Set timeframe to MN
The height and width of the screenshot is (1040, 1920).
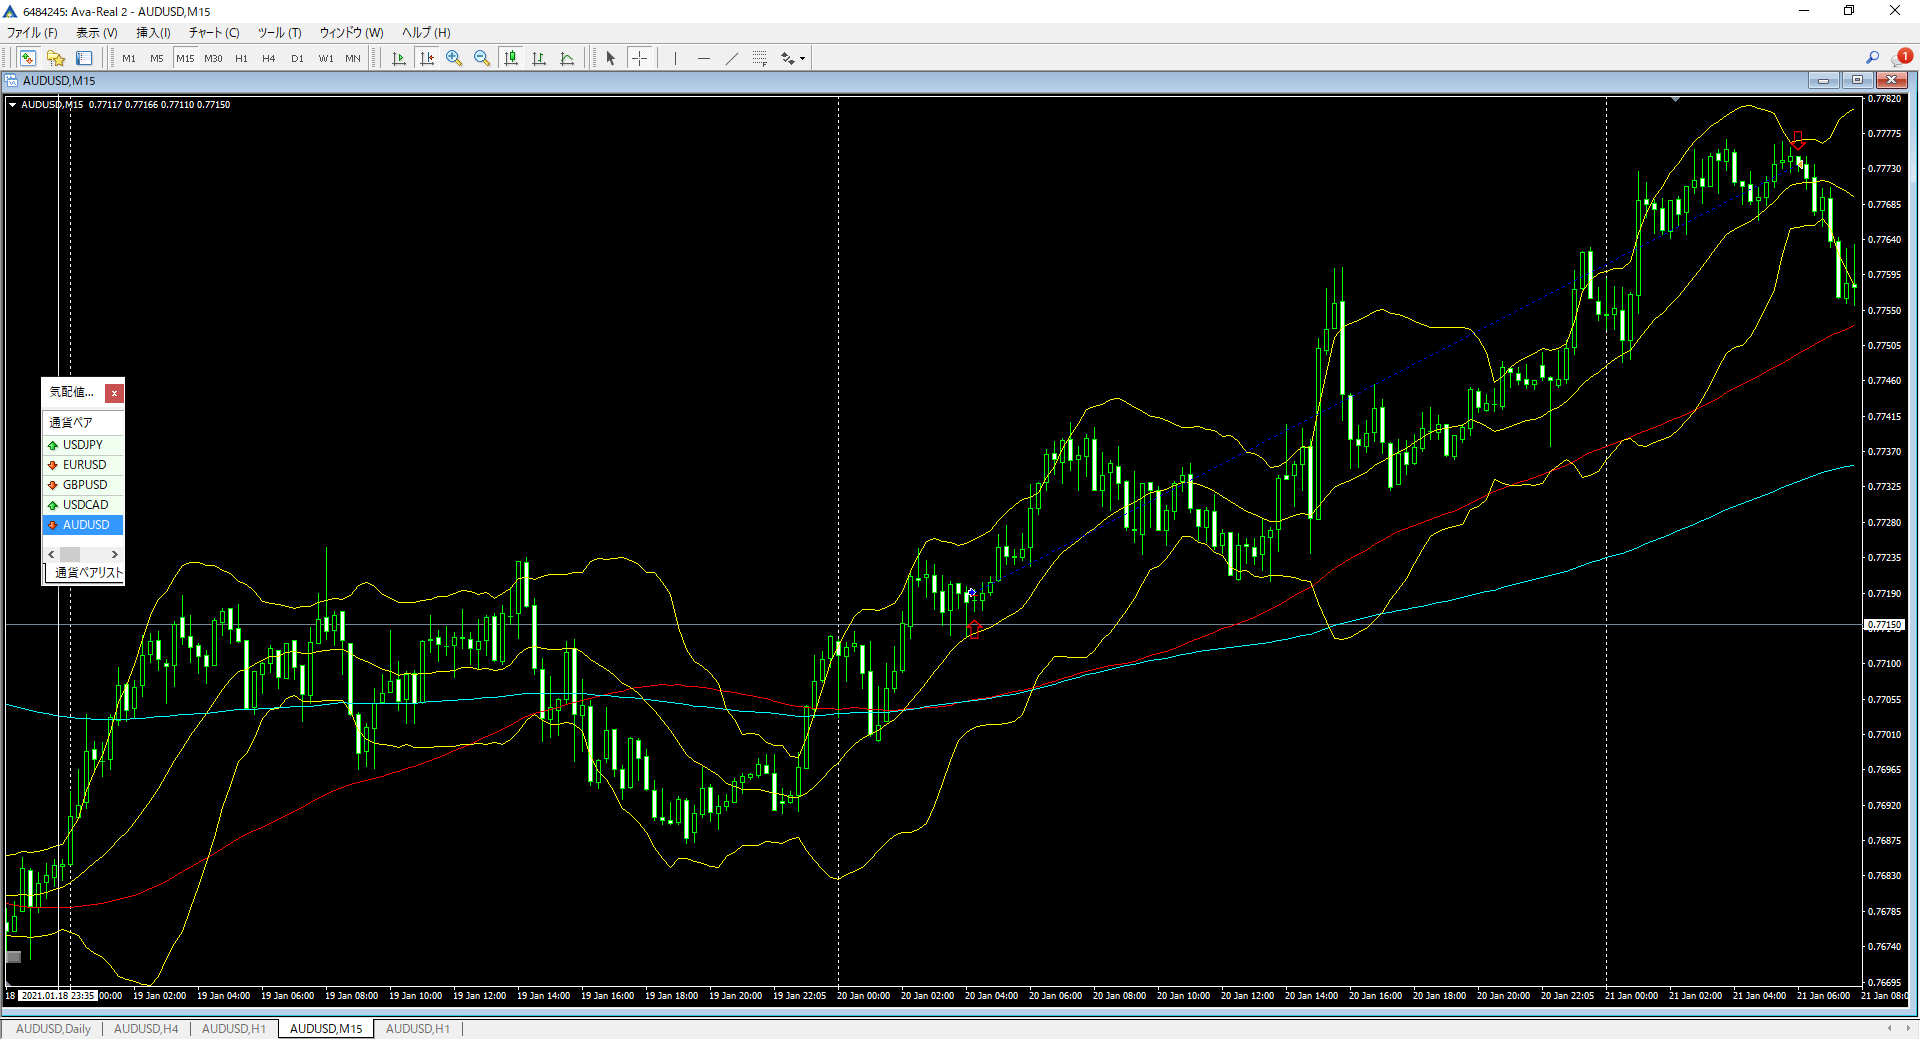click(353, 58)
